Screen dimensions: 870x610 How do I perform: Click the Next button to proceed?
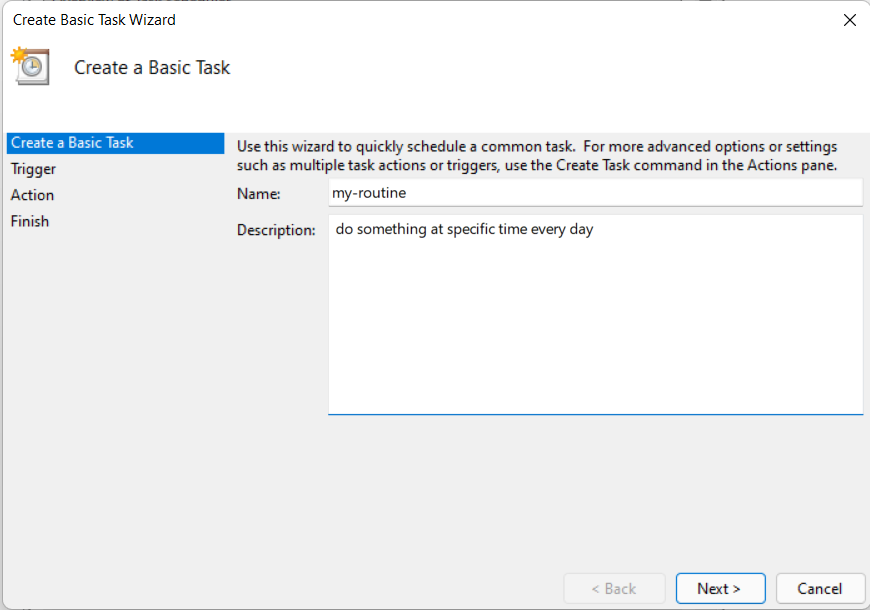coord(720,588)
